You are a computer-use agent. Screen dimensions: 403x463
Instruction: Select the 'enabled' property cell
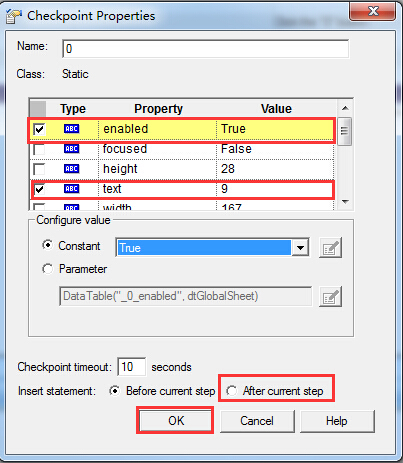point(157,129)
